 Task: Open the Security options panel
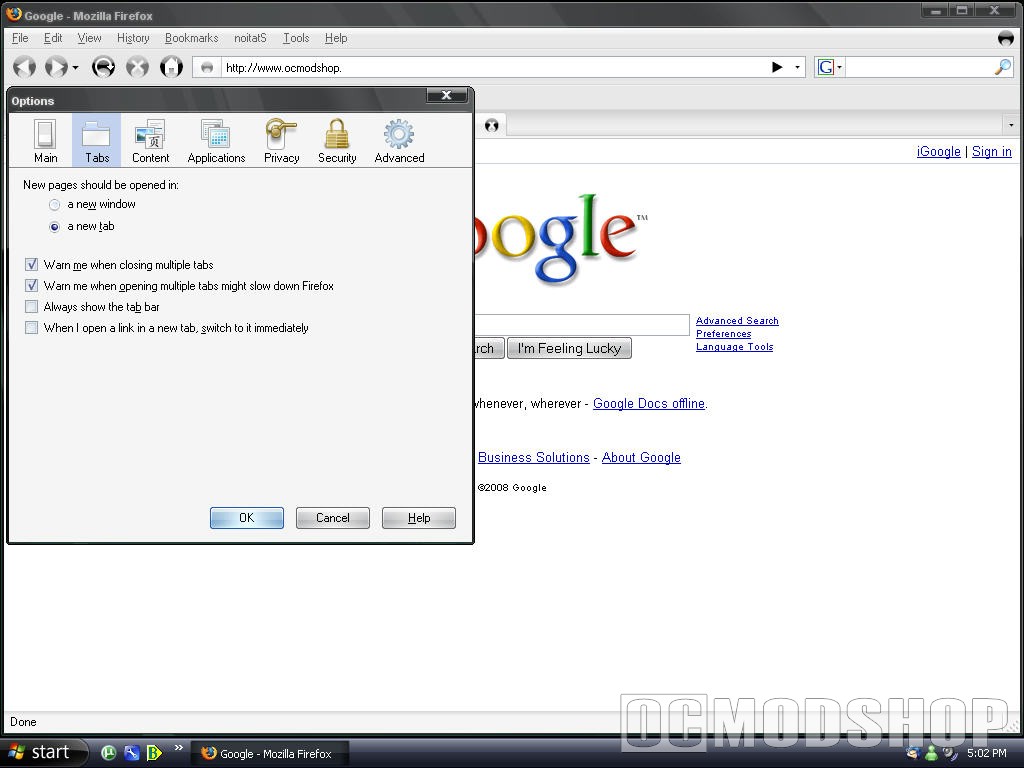337,140
